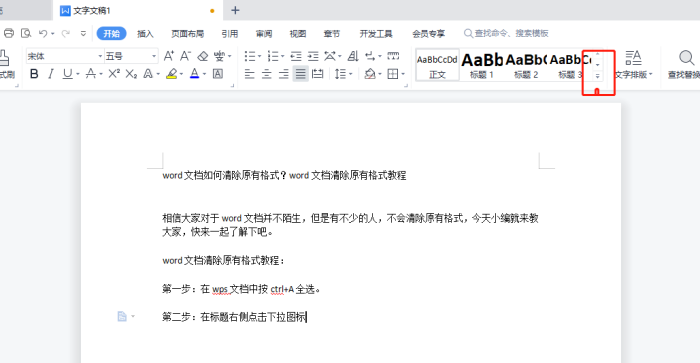This screenshot has width=700, height=363.
Task: Switch to the 页面布局 tab
Action: (188, 33)
